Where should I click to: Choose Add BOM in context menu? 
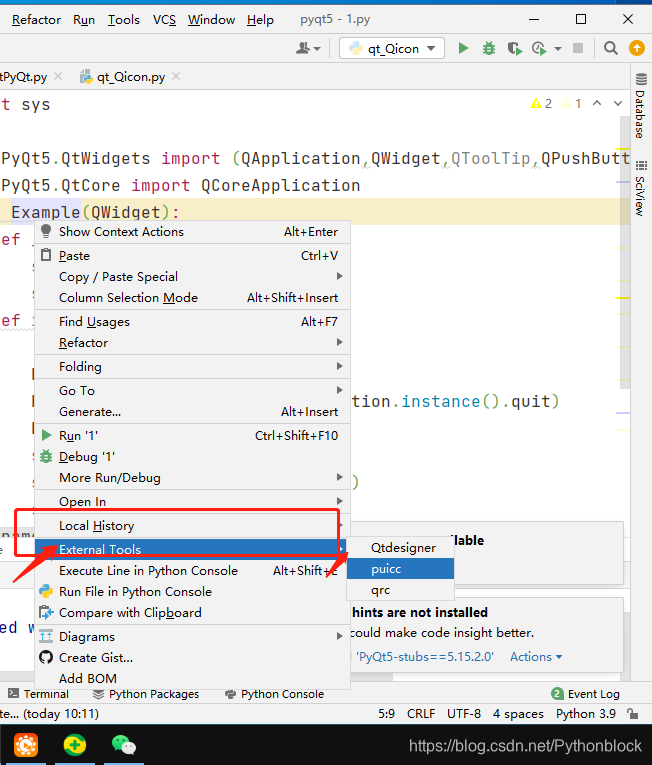click(193, 678)
